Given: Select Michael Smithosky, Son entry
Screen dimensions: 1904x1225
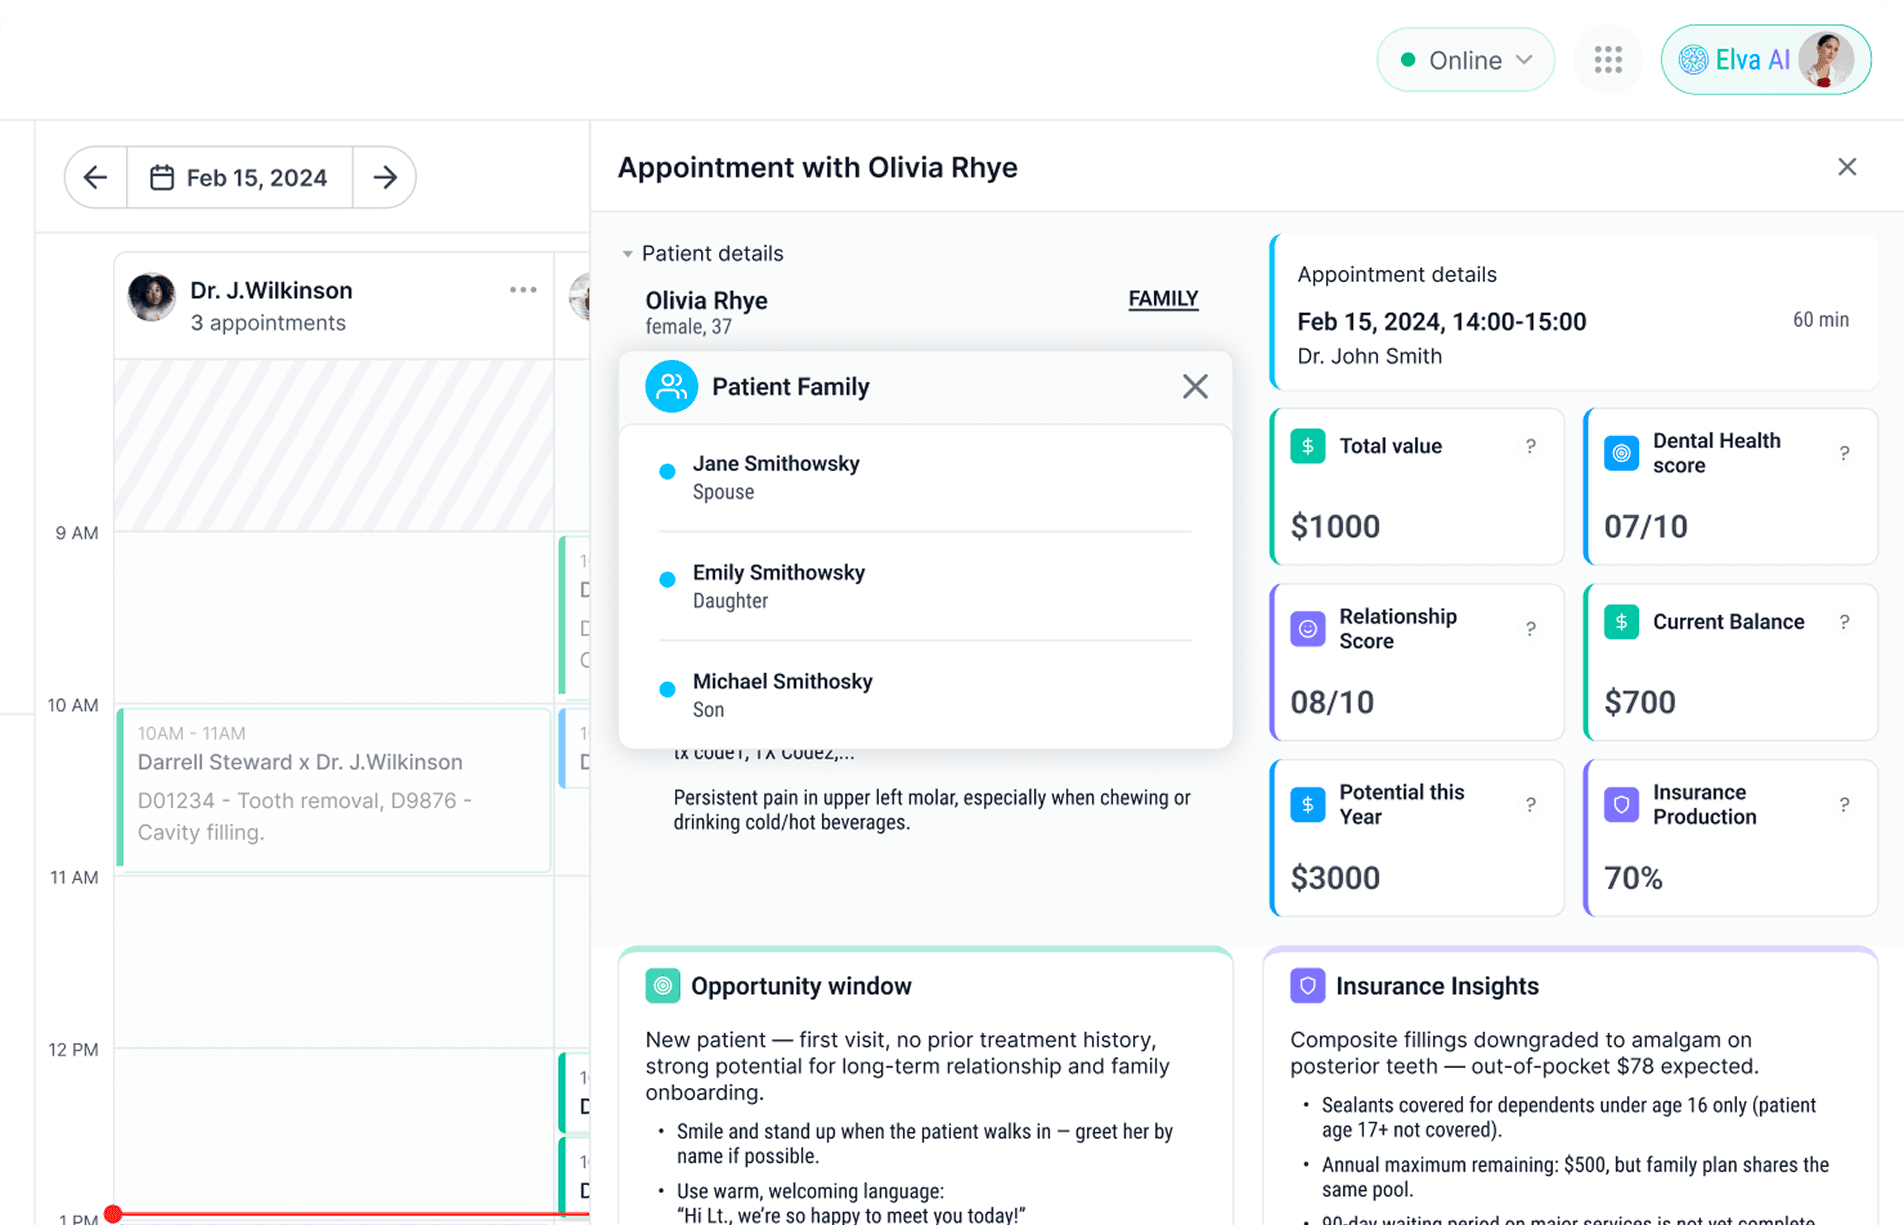Looking at the screenshot, I should coord(782,695).
